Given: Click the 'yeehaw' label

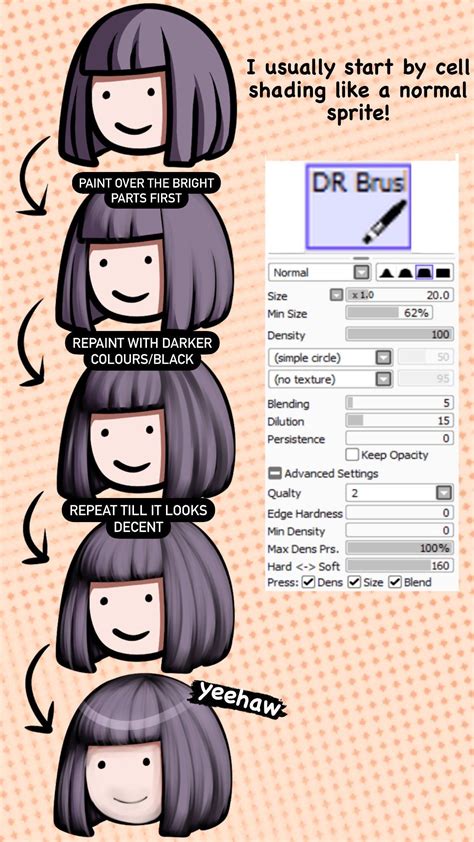Looking at the screenshot, I should click(239, 700).
